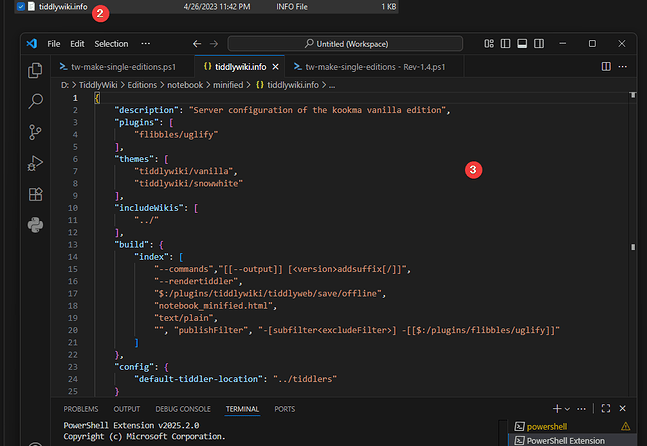Open Run and Debug view
The height and width of the screenshot is (446, 647).
point(35,163)
